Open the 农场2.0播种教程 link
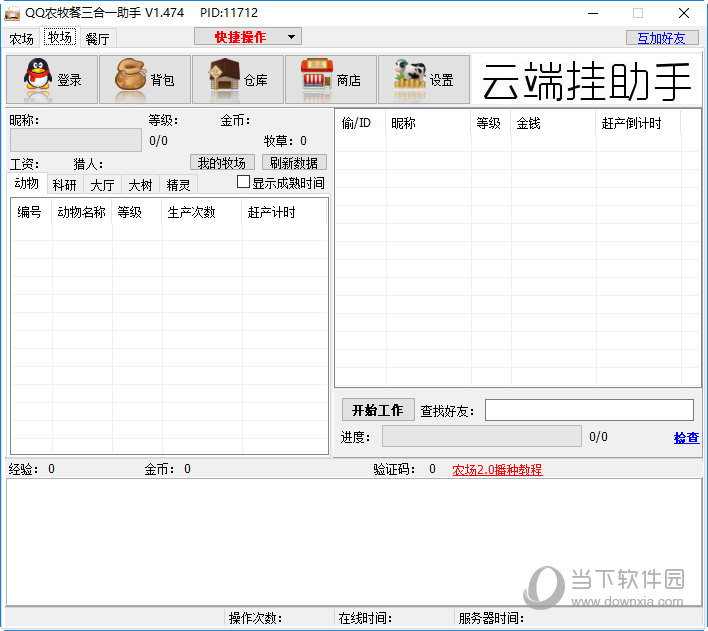This screenshot has width=708, height=631. click(497, 469)
